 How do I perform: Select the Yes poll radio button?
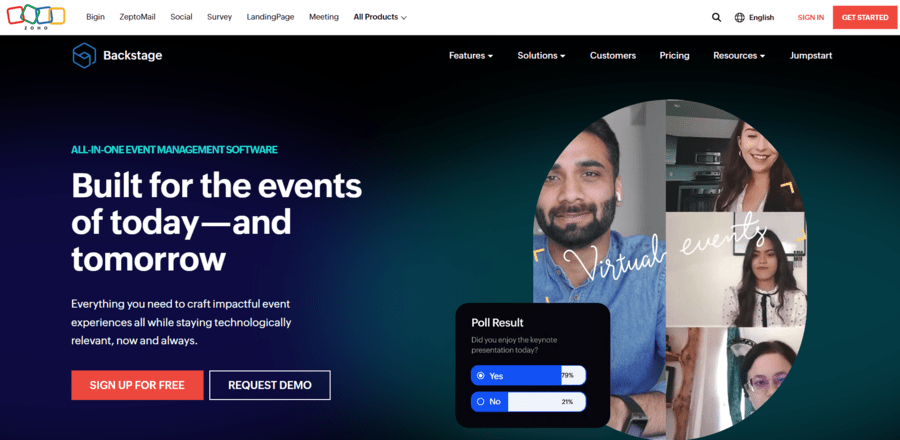pyautogui.click(x=481, y=376)
